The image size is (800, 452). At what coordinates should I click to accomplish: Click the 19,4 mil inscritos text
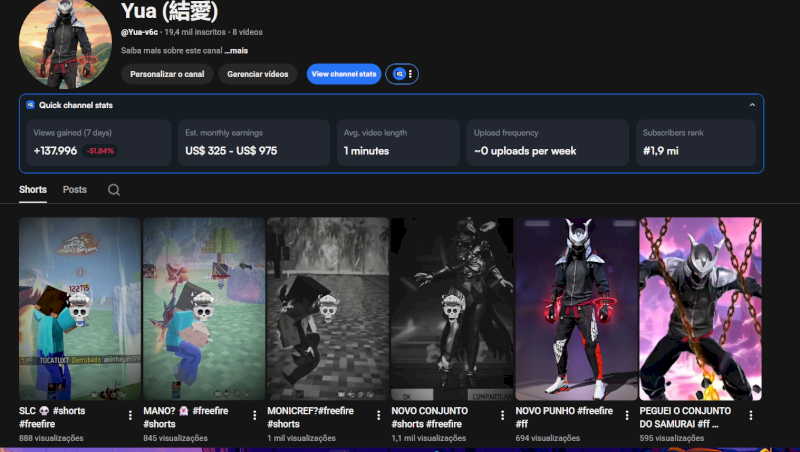tap(195, 32)
